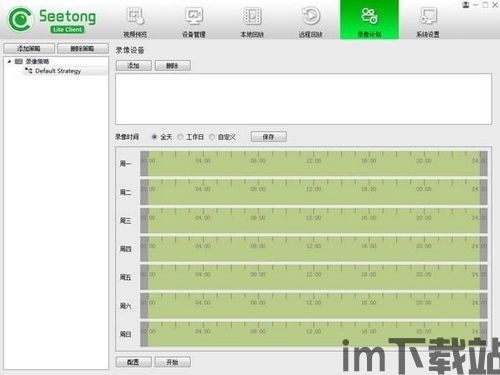Click the 配置 button at the bottom

[134, 362]
